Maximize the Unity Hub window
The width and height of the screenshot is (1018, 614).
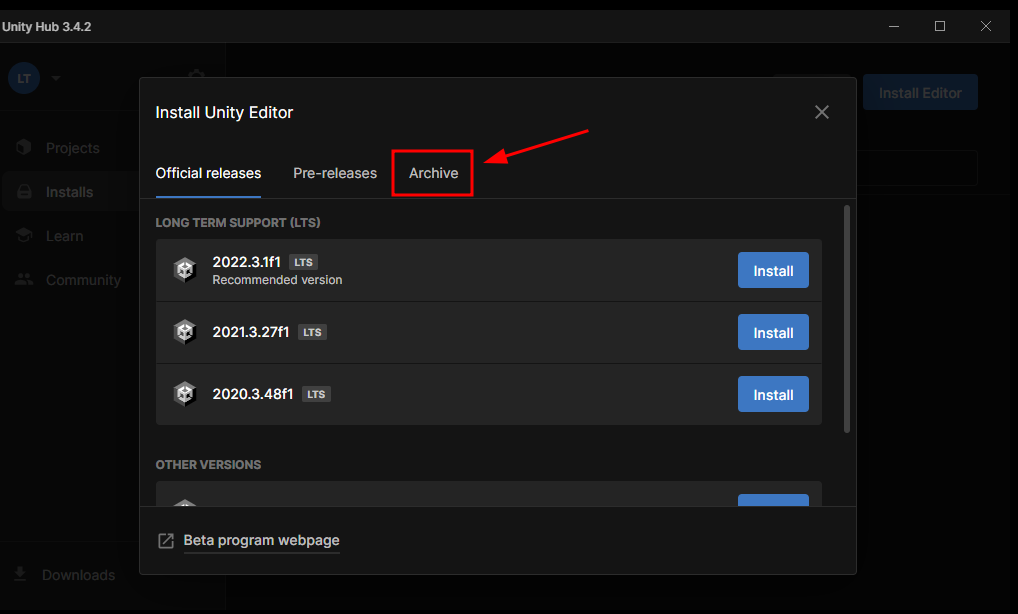click(x=939, y=27)
